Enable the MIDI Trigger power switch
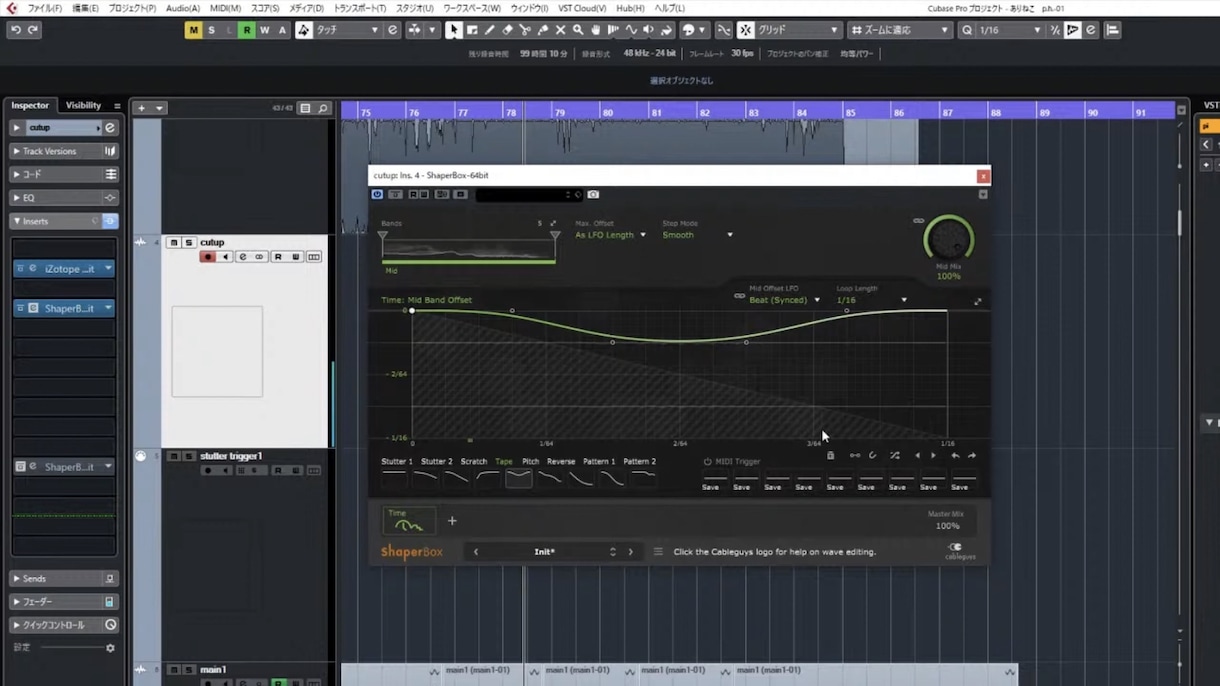 pyautogui.click(x=707, y=462)
